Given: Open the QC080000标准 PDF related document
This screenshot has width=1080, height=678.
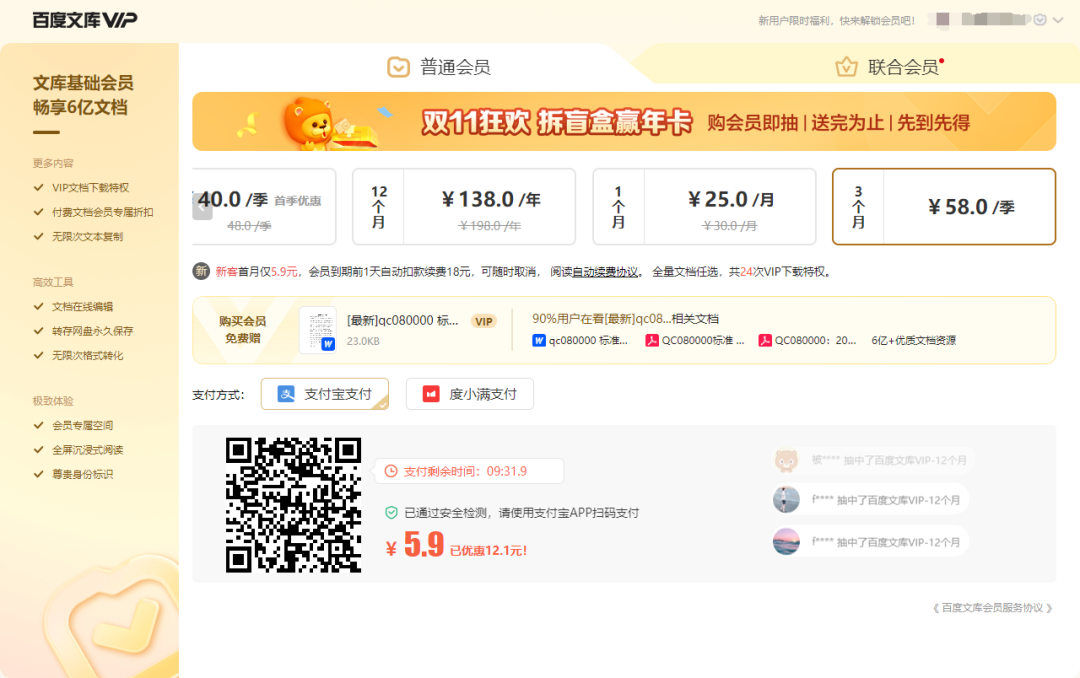Looking at the screenshot, I should (694, 340).
